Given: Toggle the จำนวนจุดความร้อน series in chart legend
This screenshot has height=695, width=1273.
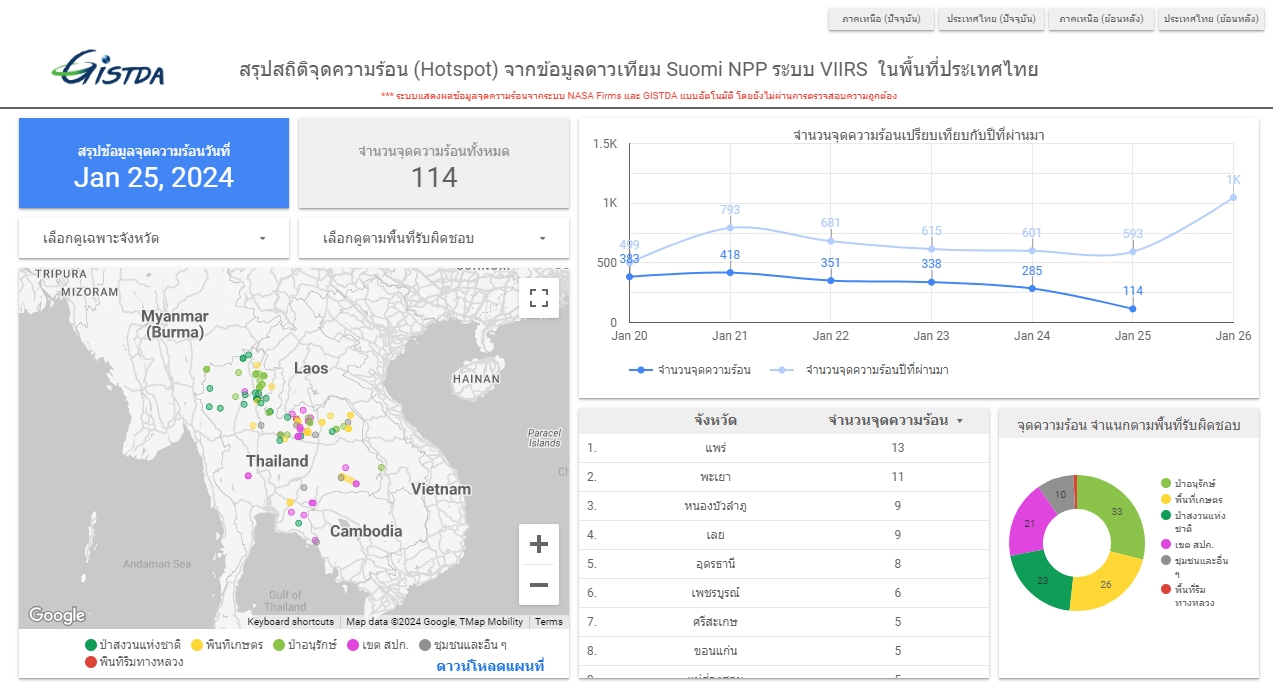Looking at the screenshot, I should pos(690,370).
